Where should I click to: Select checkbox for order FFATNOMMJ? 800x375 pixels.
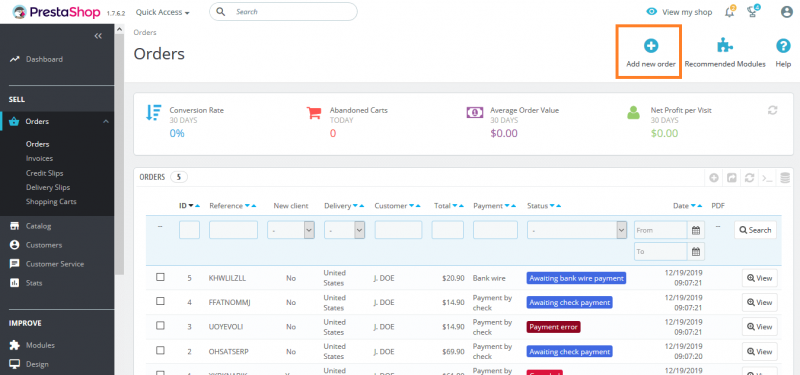160,301
